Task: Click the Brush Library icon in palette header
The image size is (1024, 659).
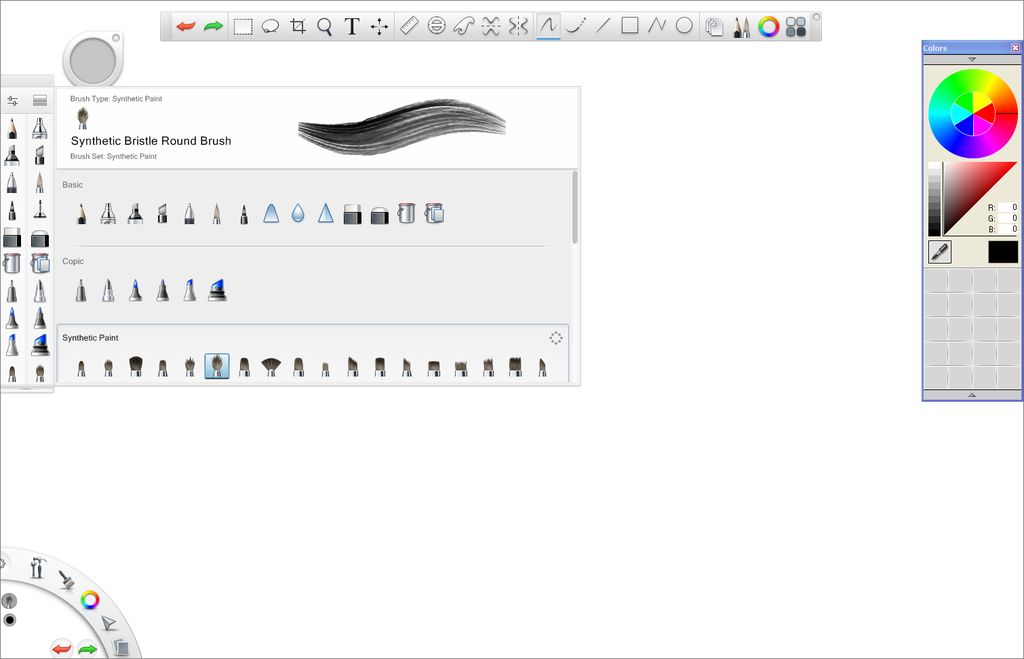Action: tap(40, 101)
